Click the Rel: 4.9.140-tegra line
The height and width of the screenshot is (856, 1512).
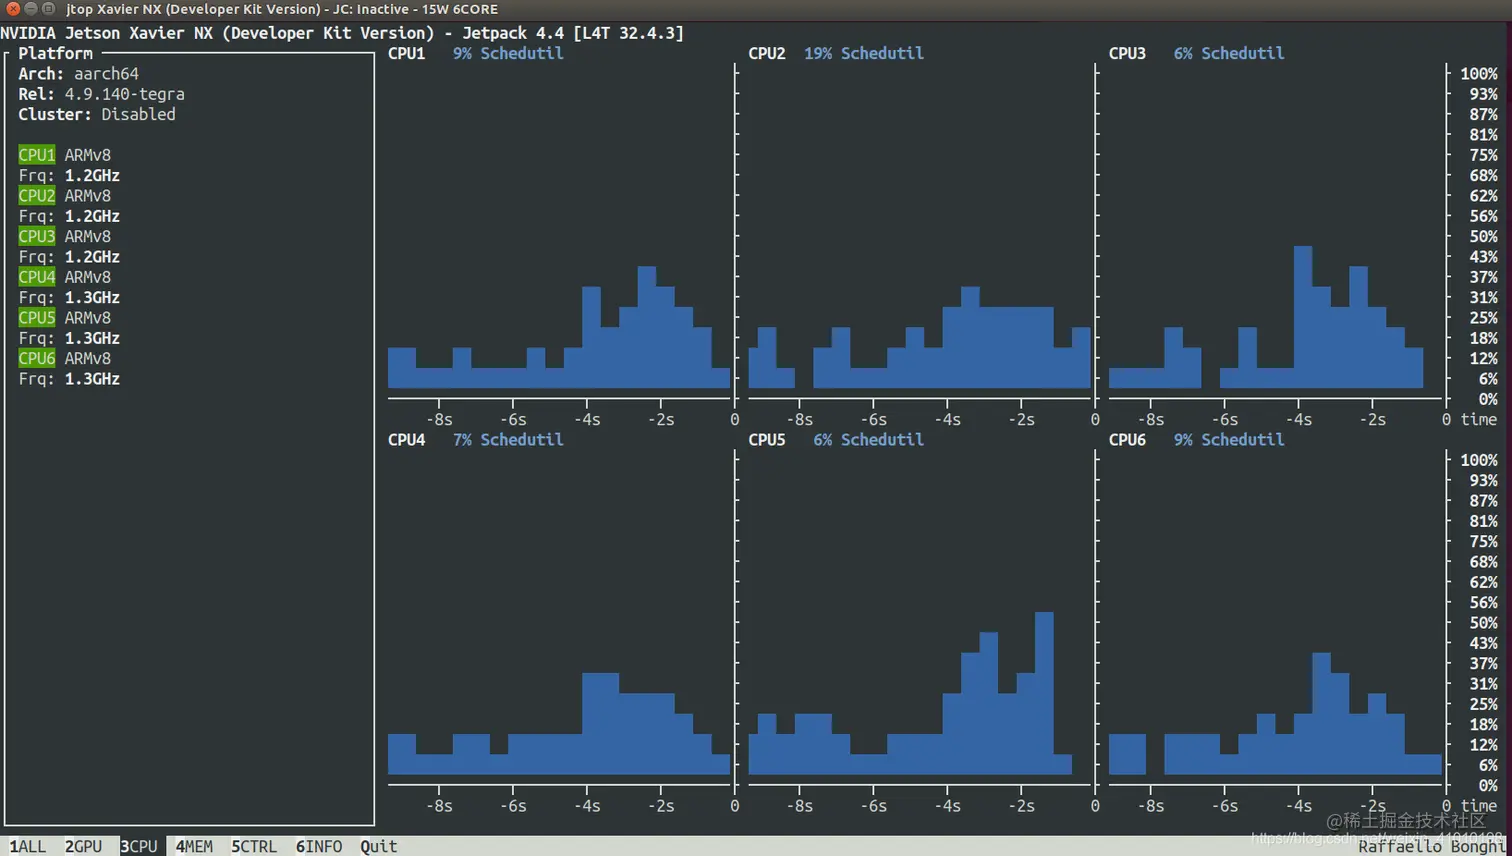pyautogui.click(x=101, y=94)
